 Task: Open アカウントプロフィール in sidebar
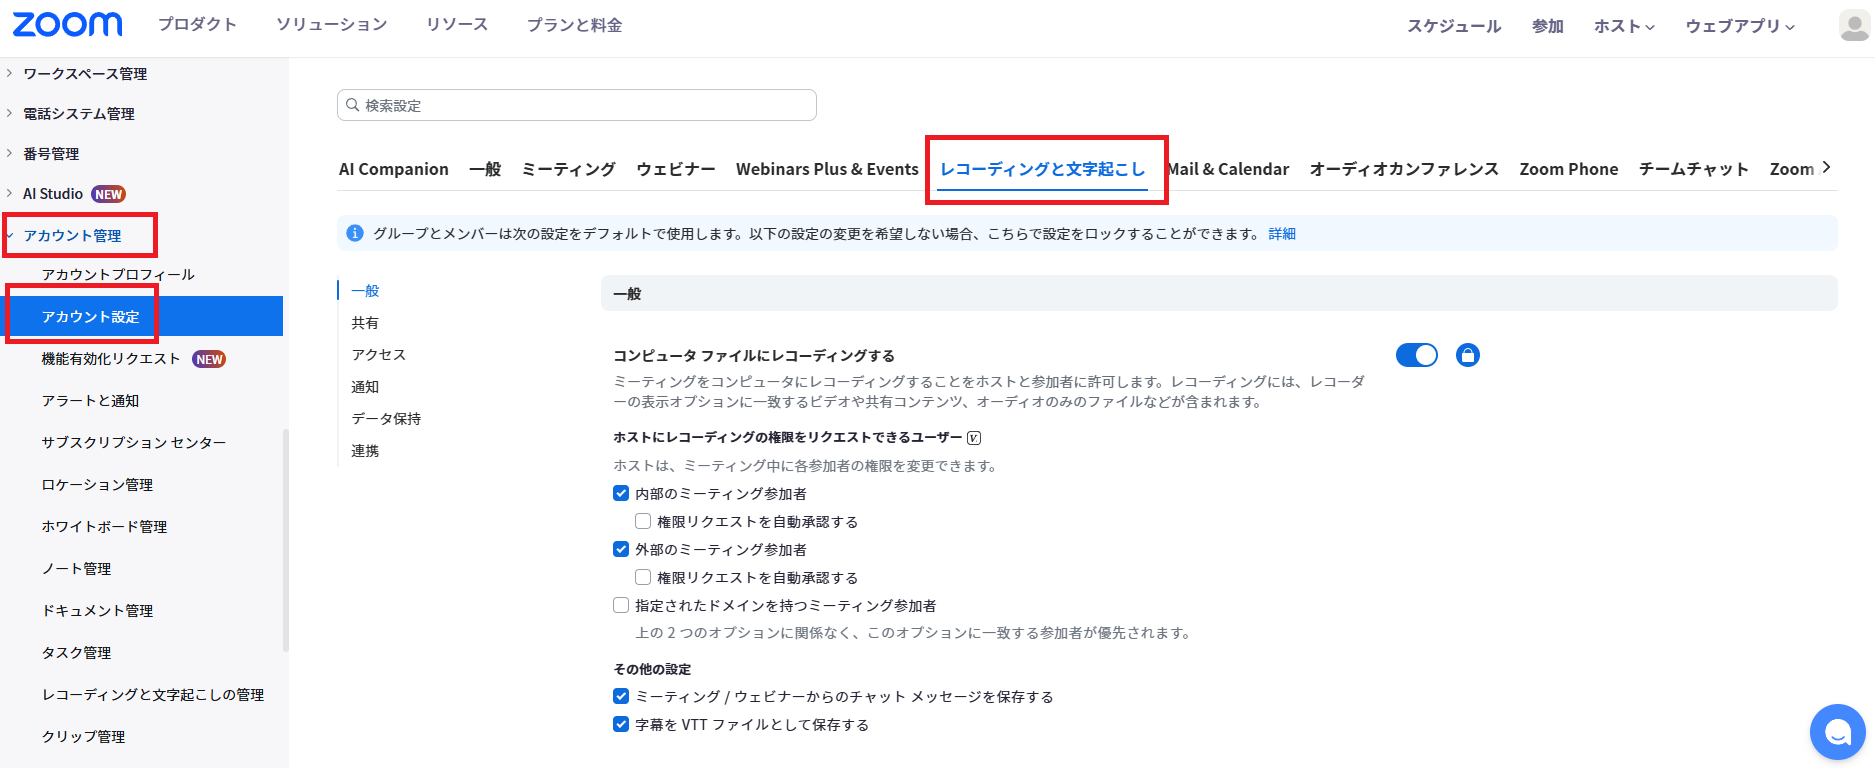tap(118, 274)
